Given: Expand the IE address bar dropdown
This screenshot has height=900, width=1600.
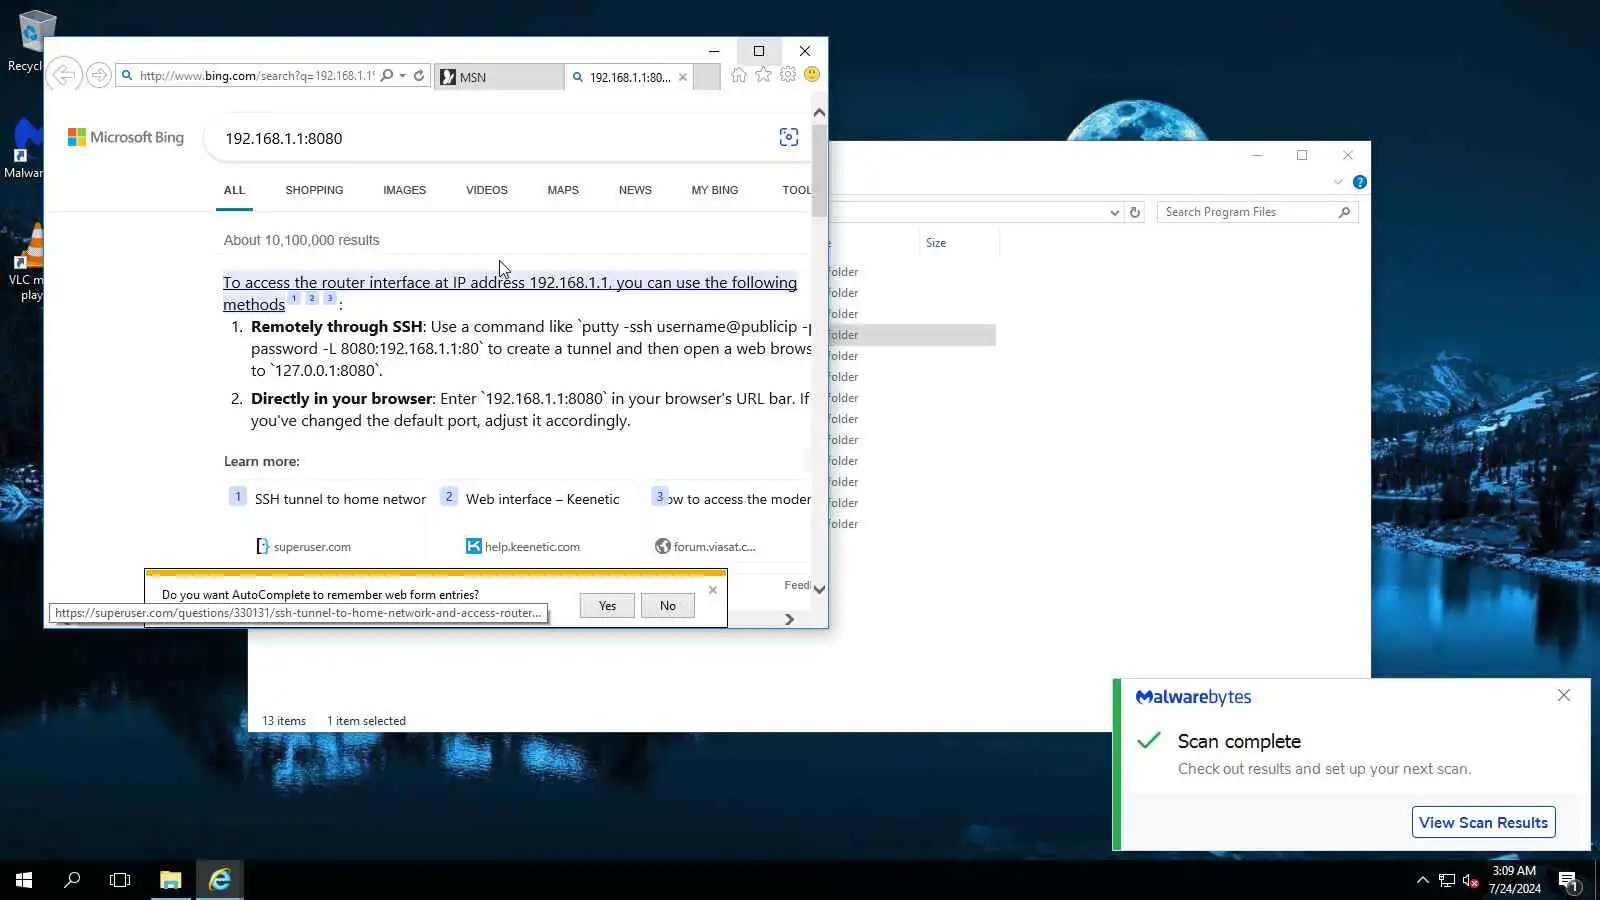Looking at the screenshot, I should (x=403, y=75).
